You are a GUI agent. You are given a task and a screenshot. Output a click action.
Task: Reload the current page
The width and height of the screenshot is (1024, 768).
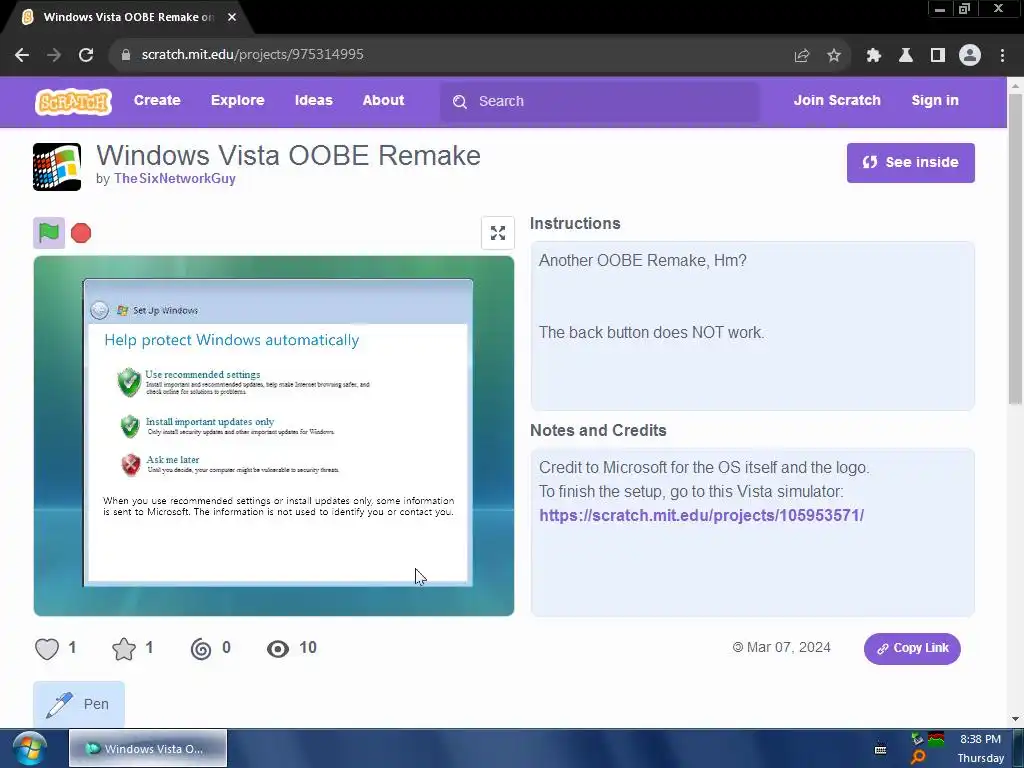pos(86,55)
